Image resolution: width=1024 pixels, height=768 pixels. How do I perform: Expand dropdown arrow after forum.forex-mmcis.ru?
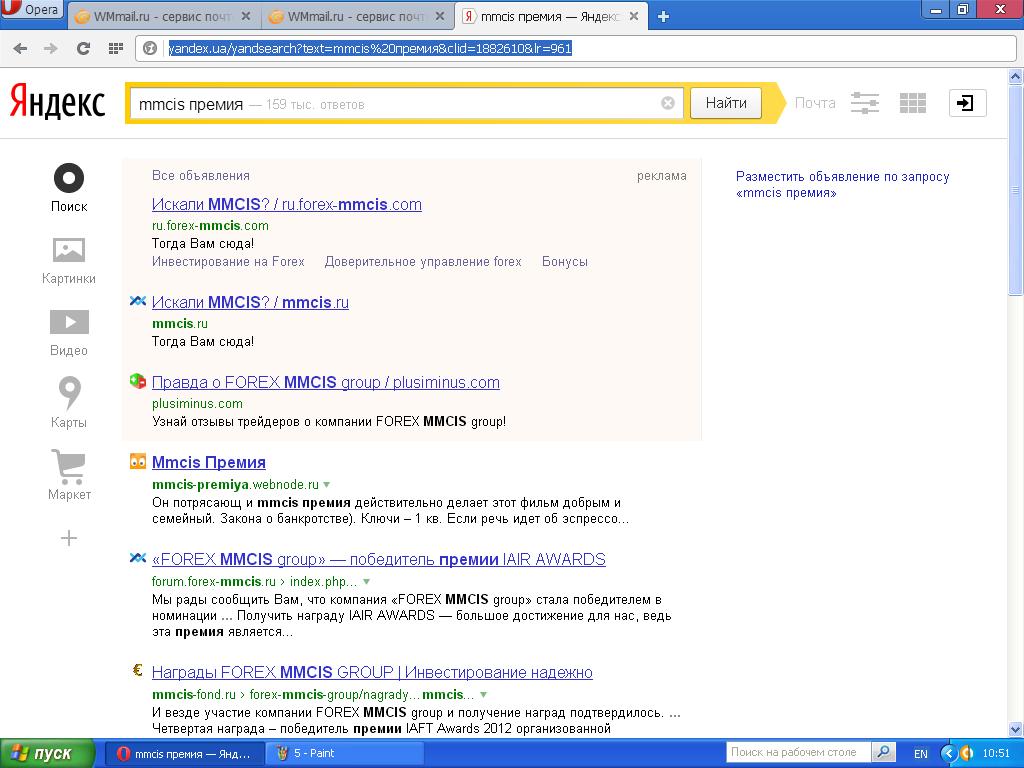point(366,581)
